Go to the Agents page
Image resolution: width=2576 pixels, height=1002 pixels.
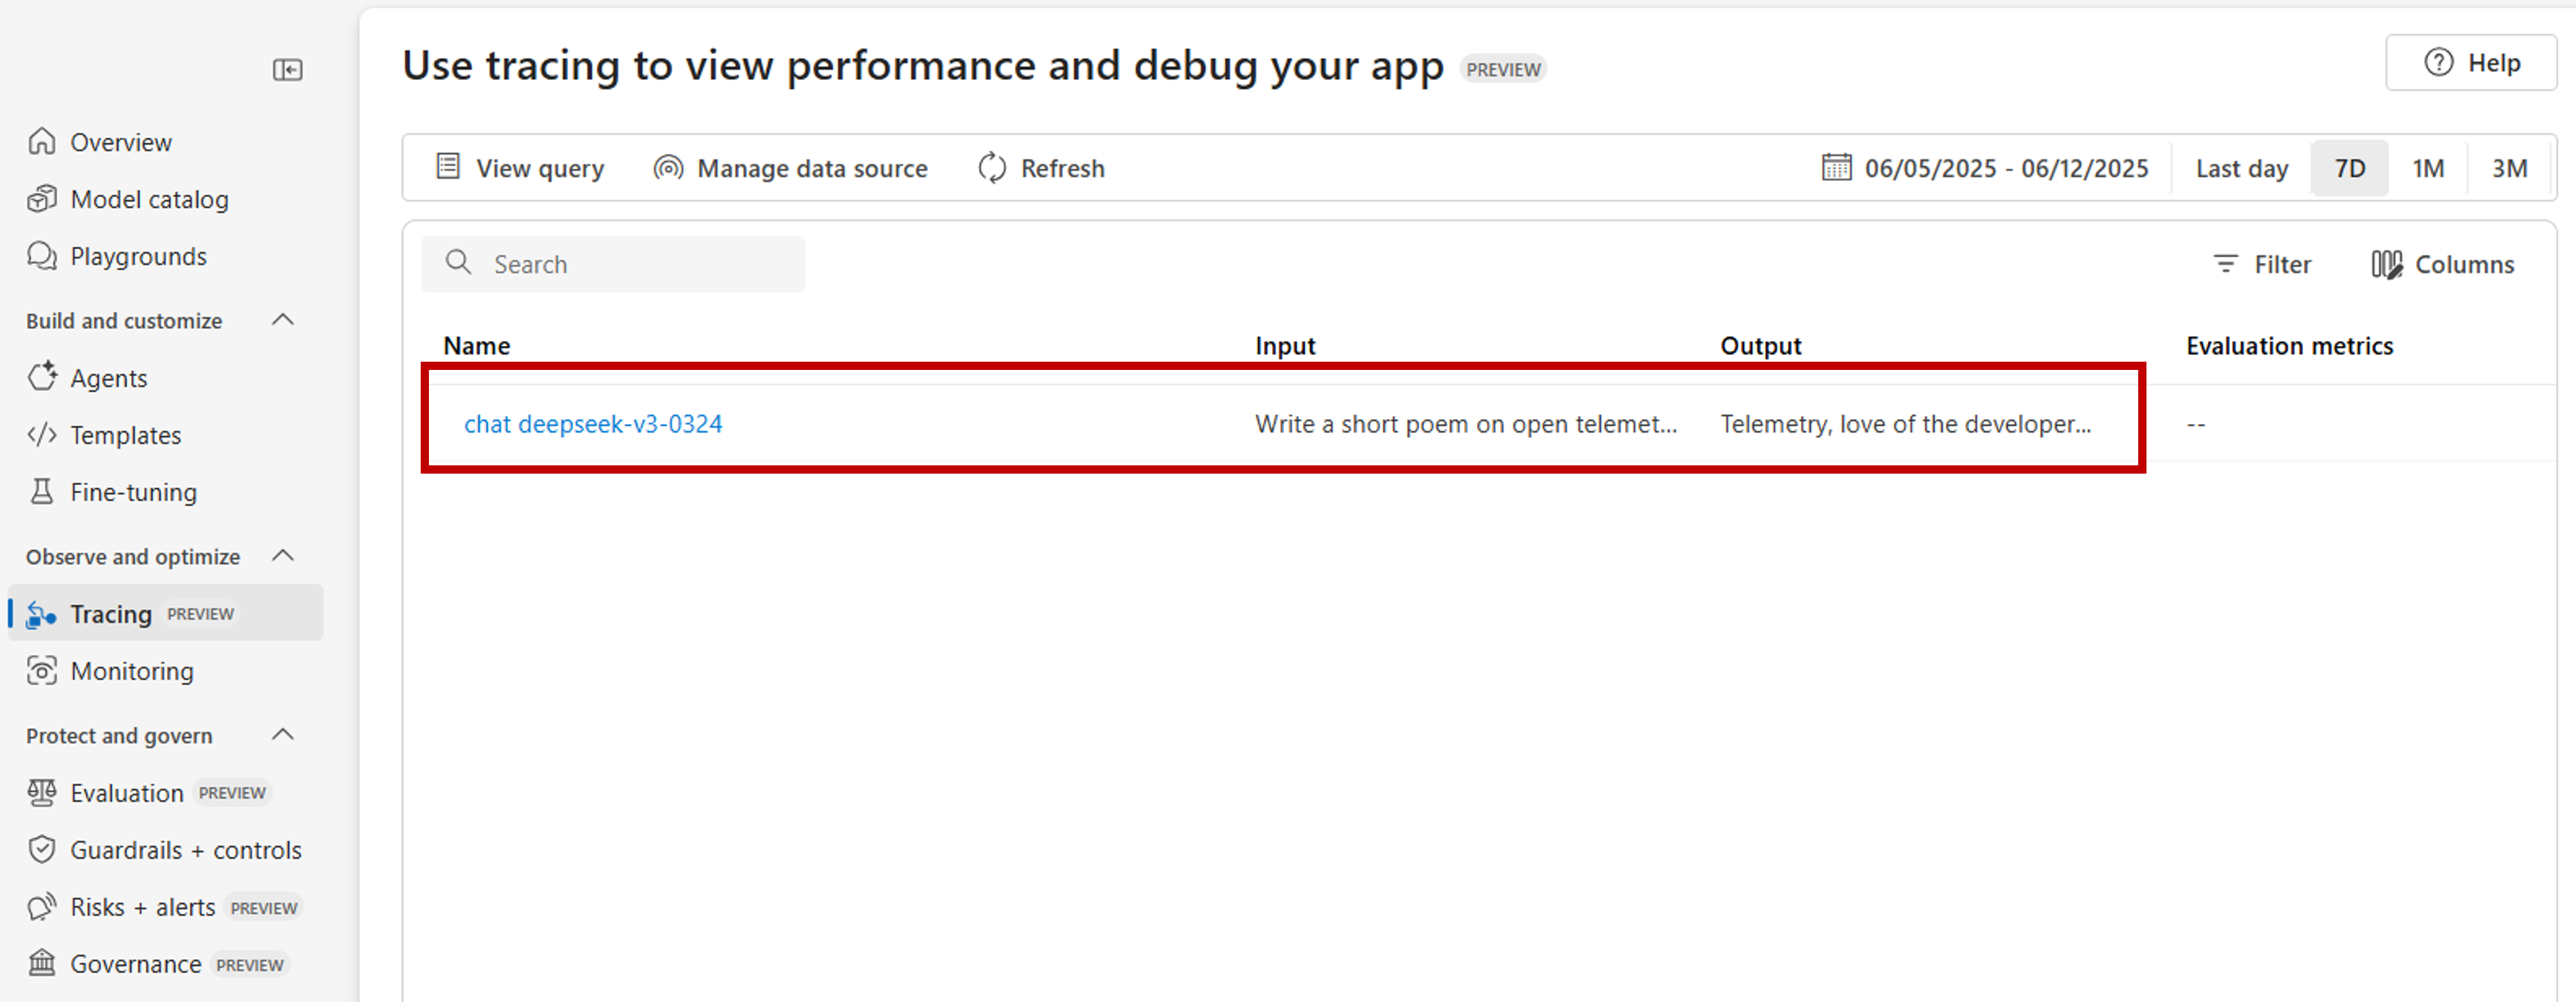tap(108, 379)
